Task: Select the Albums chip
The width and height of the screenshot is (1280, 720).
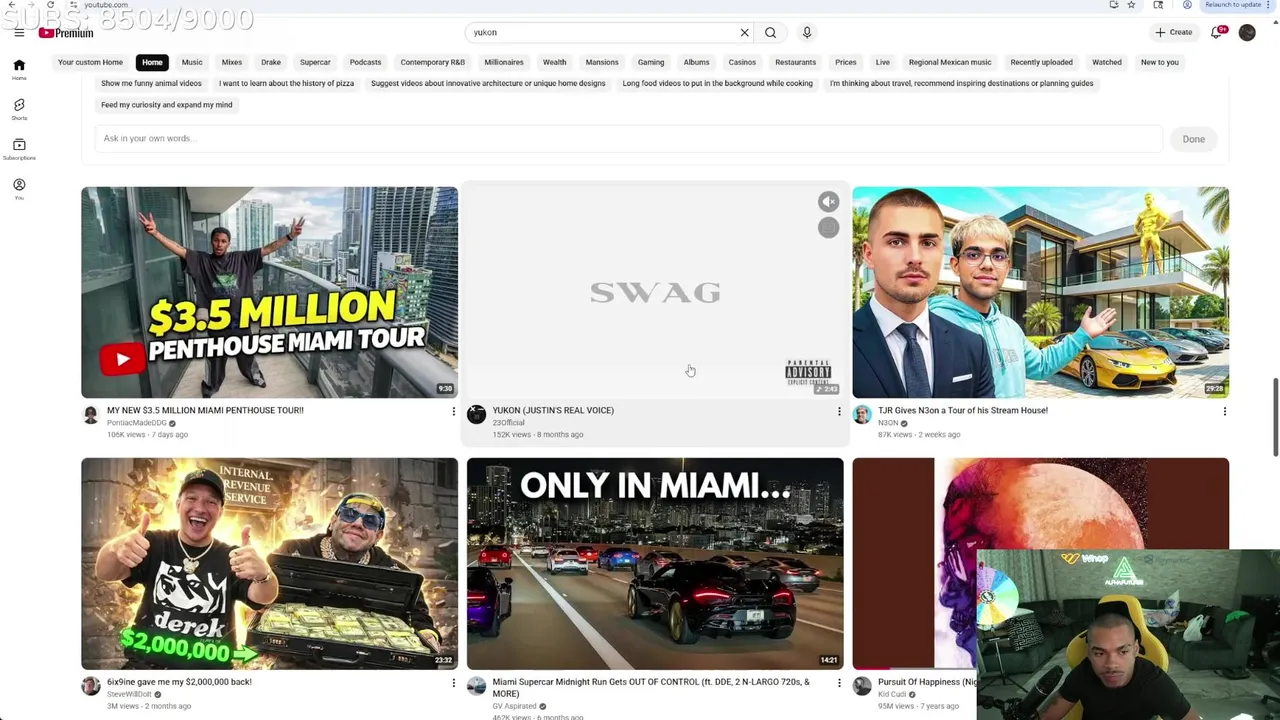Action: coord(696,62)
